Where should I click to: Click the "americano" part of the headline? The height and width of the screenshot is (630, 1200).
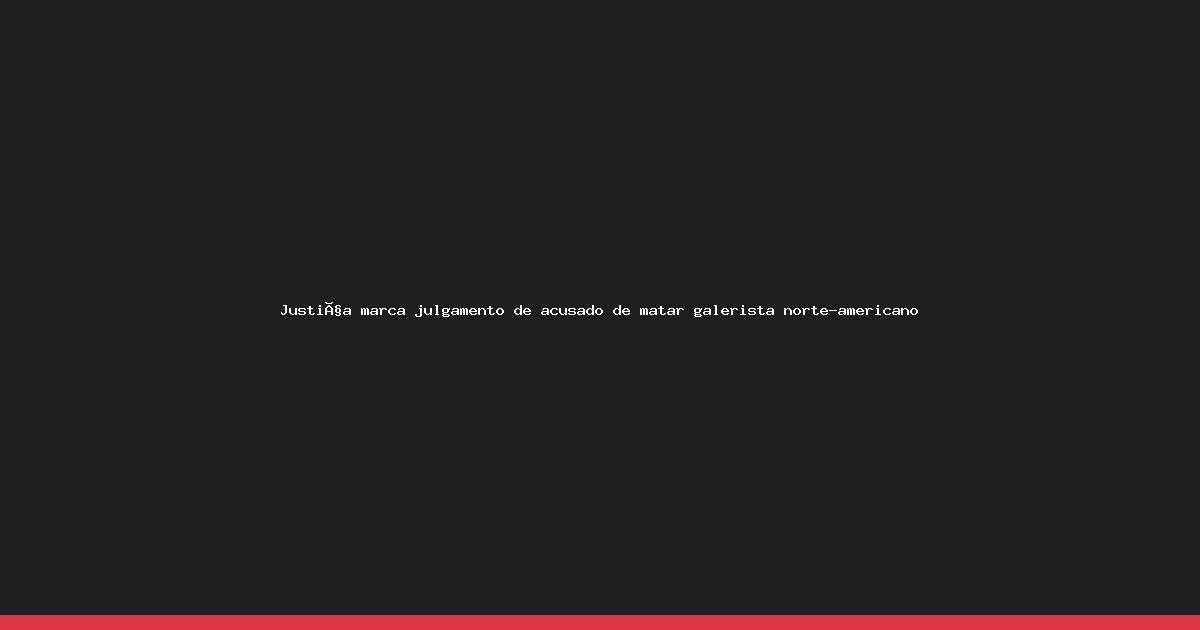878,311
